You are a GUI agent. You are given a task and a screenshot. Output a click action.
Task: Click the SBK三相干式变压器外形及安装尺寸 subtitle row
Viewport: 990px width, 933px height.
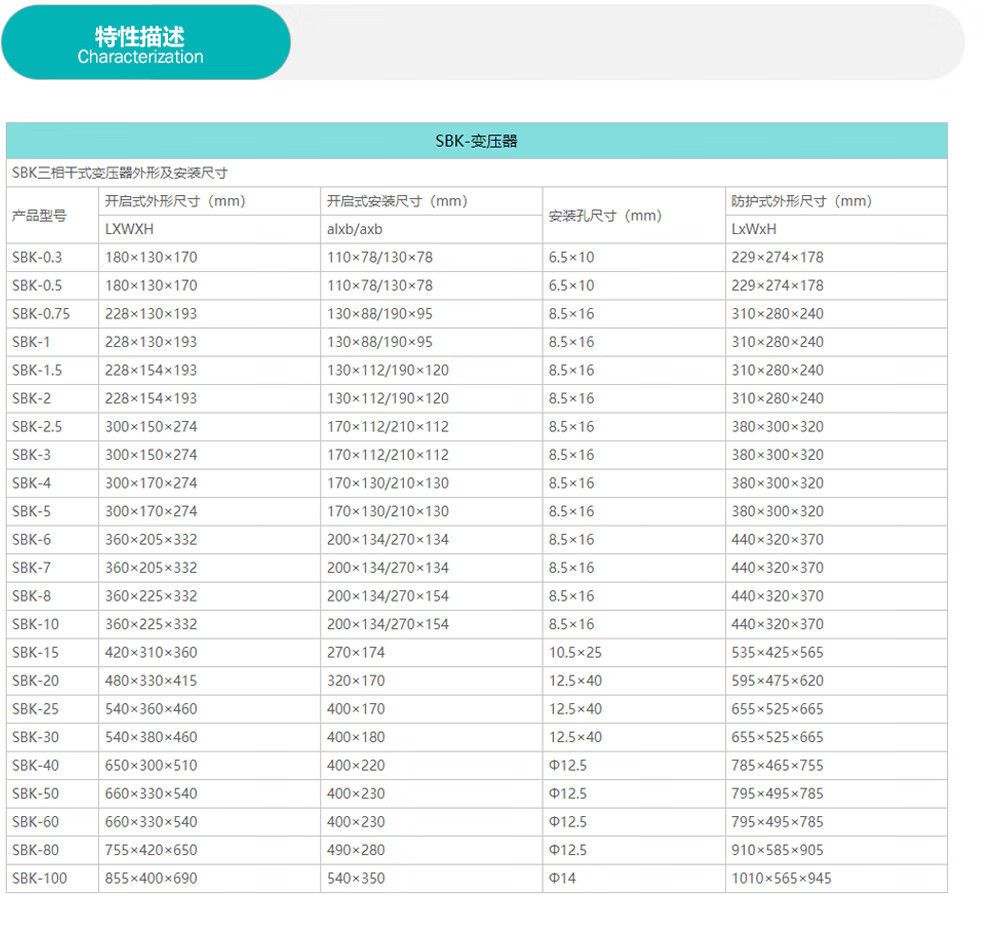click(120, 173)
